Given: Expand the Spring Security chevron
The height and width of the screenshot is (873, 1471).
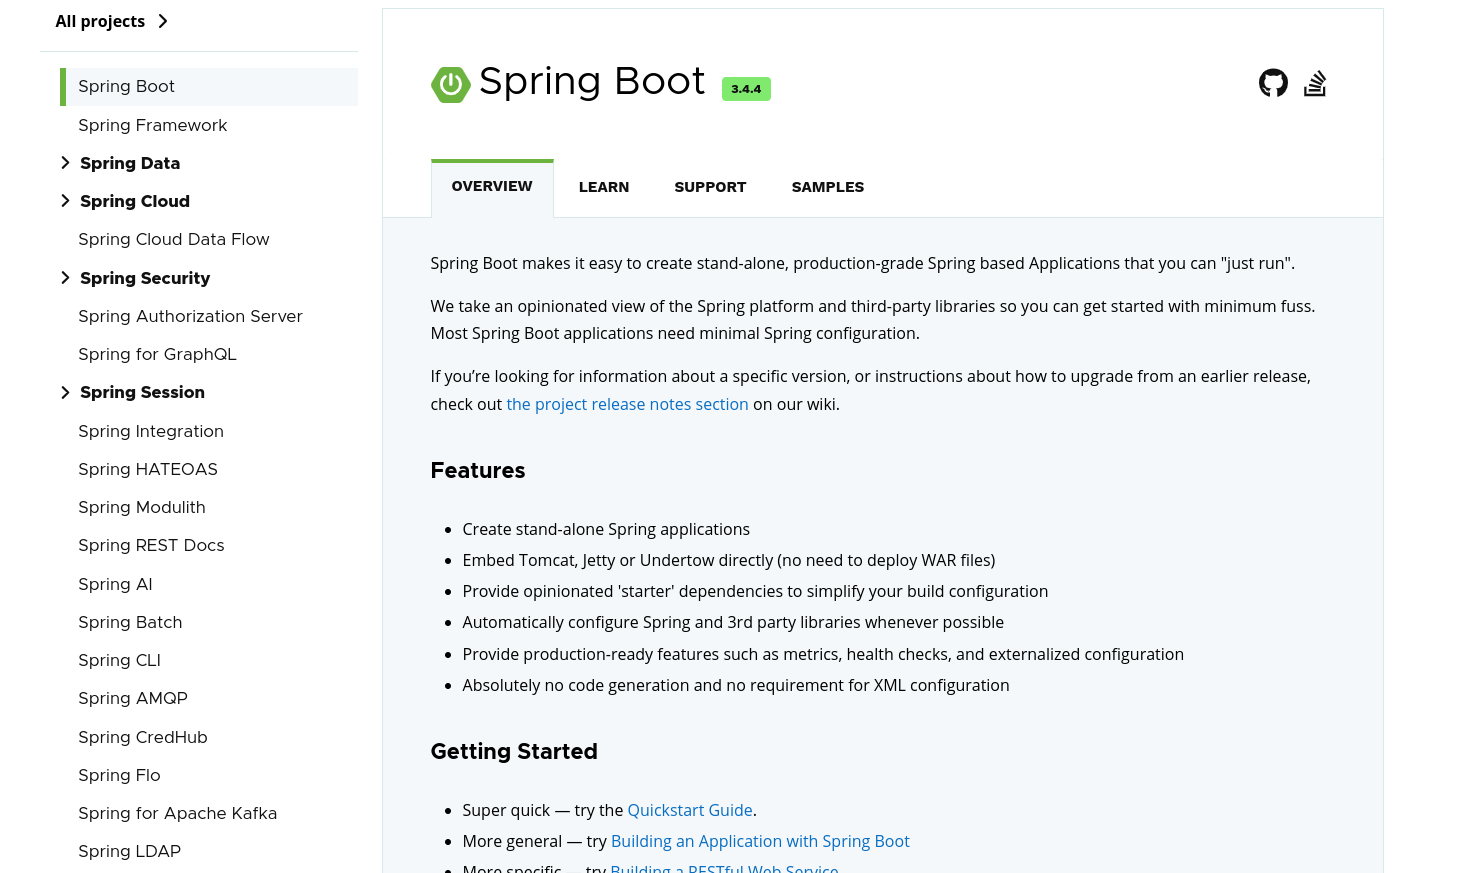Looking at the screenshot, I should tap(65, 278).
